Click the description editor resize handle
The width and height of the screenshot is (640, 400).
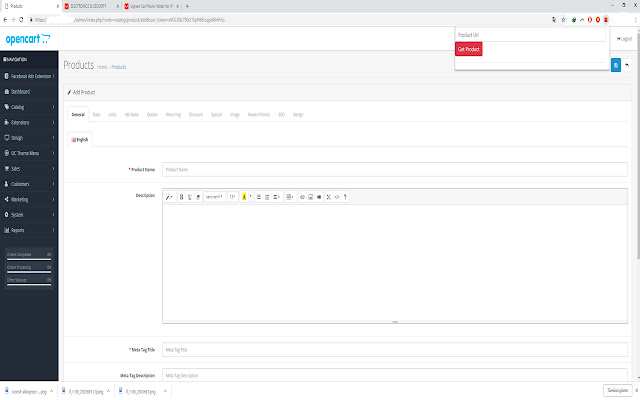coord(395,322)
